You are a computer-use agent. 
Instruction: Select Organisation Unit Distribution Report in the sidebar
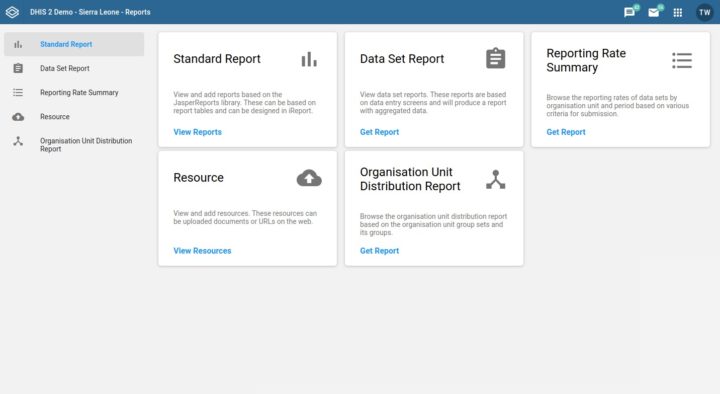74,145
